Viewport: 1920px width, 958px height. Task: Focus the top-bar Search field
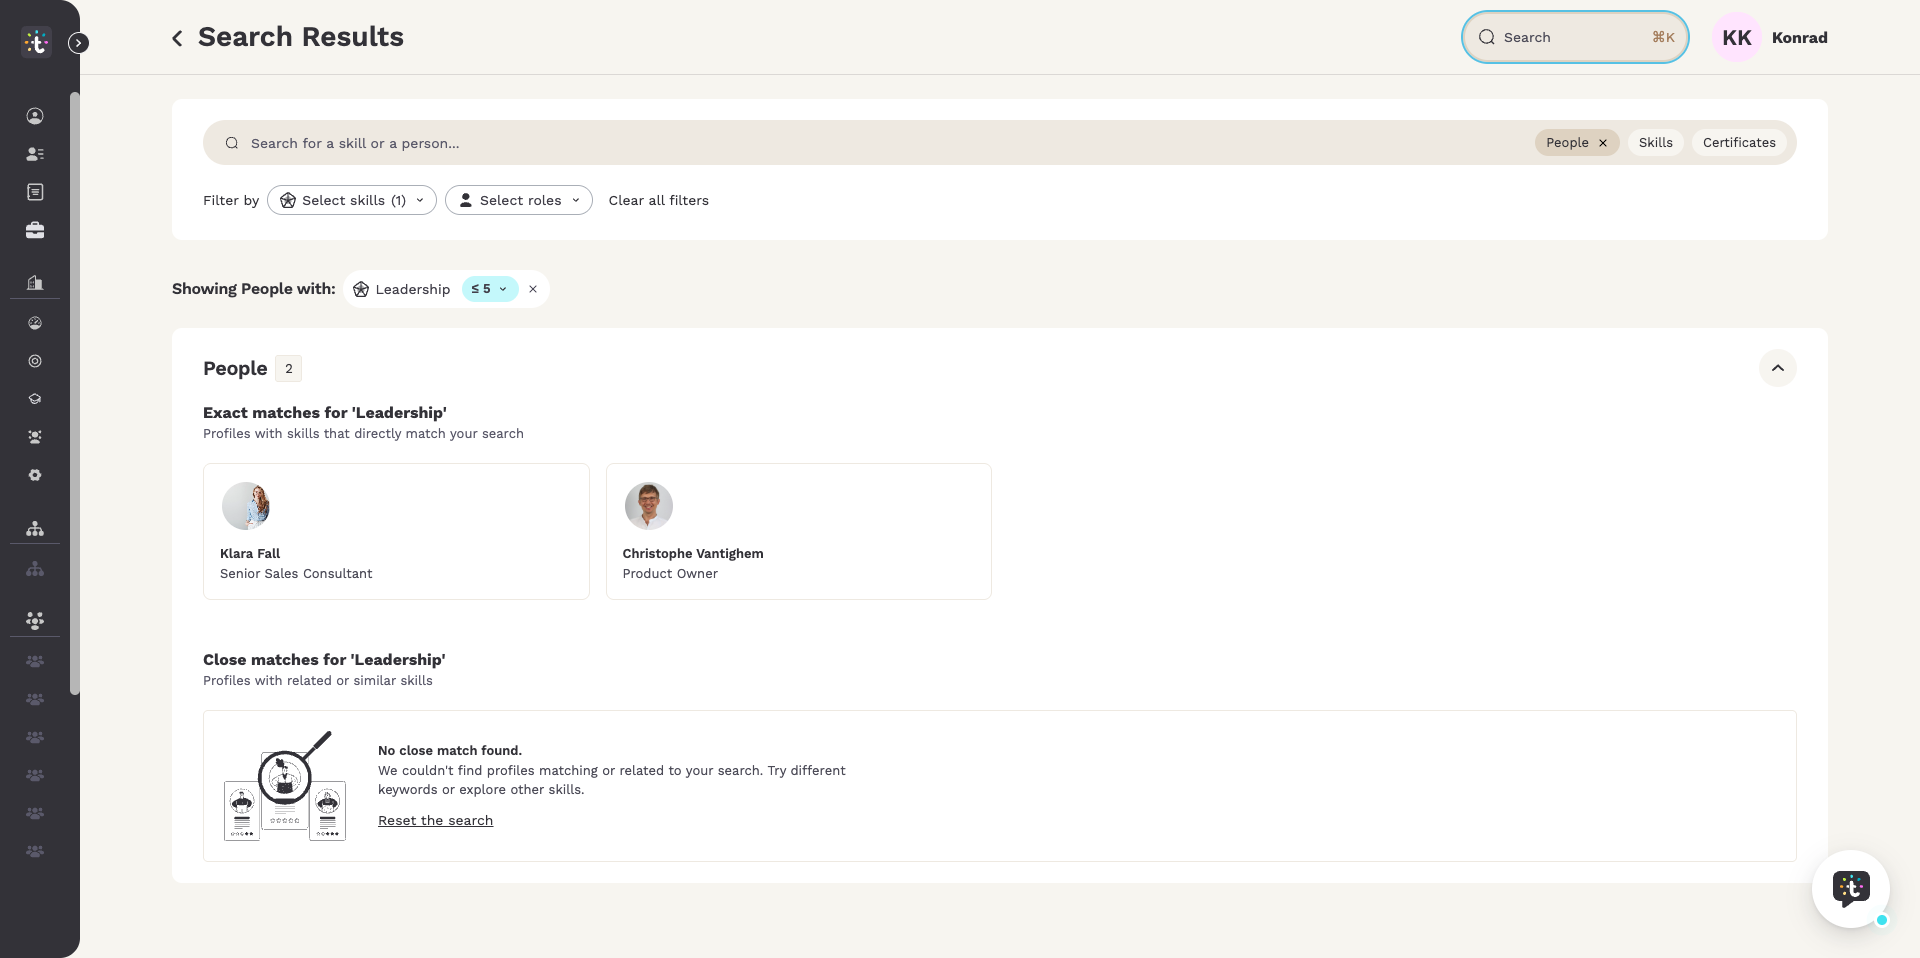pos(1575,37)
